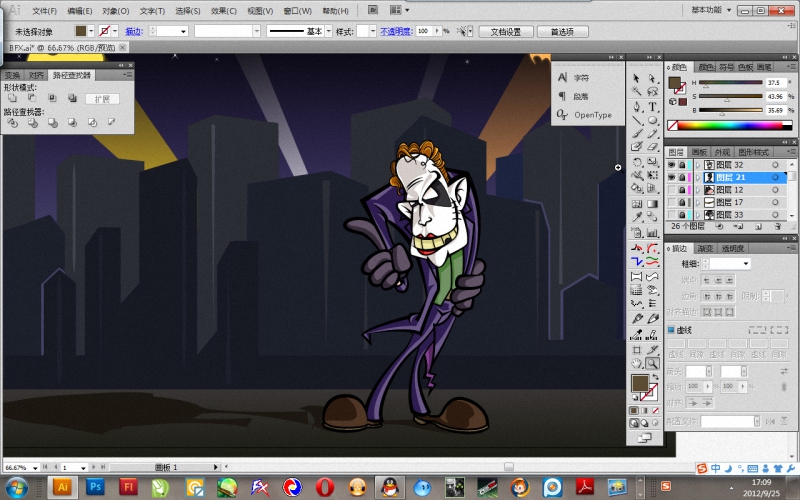Select the Magic Wand tool
The height and width of the screenshot is (500, 800).
coord(636,91)
